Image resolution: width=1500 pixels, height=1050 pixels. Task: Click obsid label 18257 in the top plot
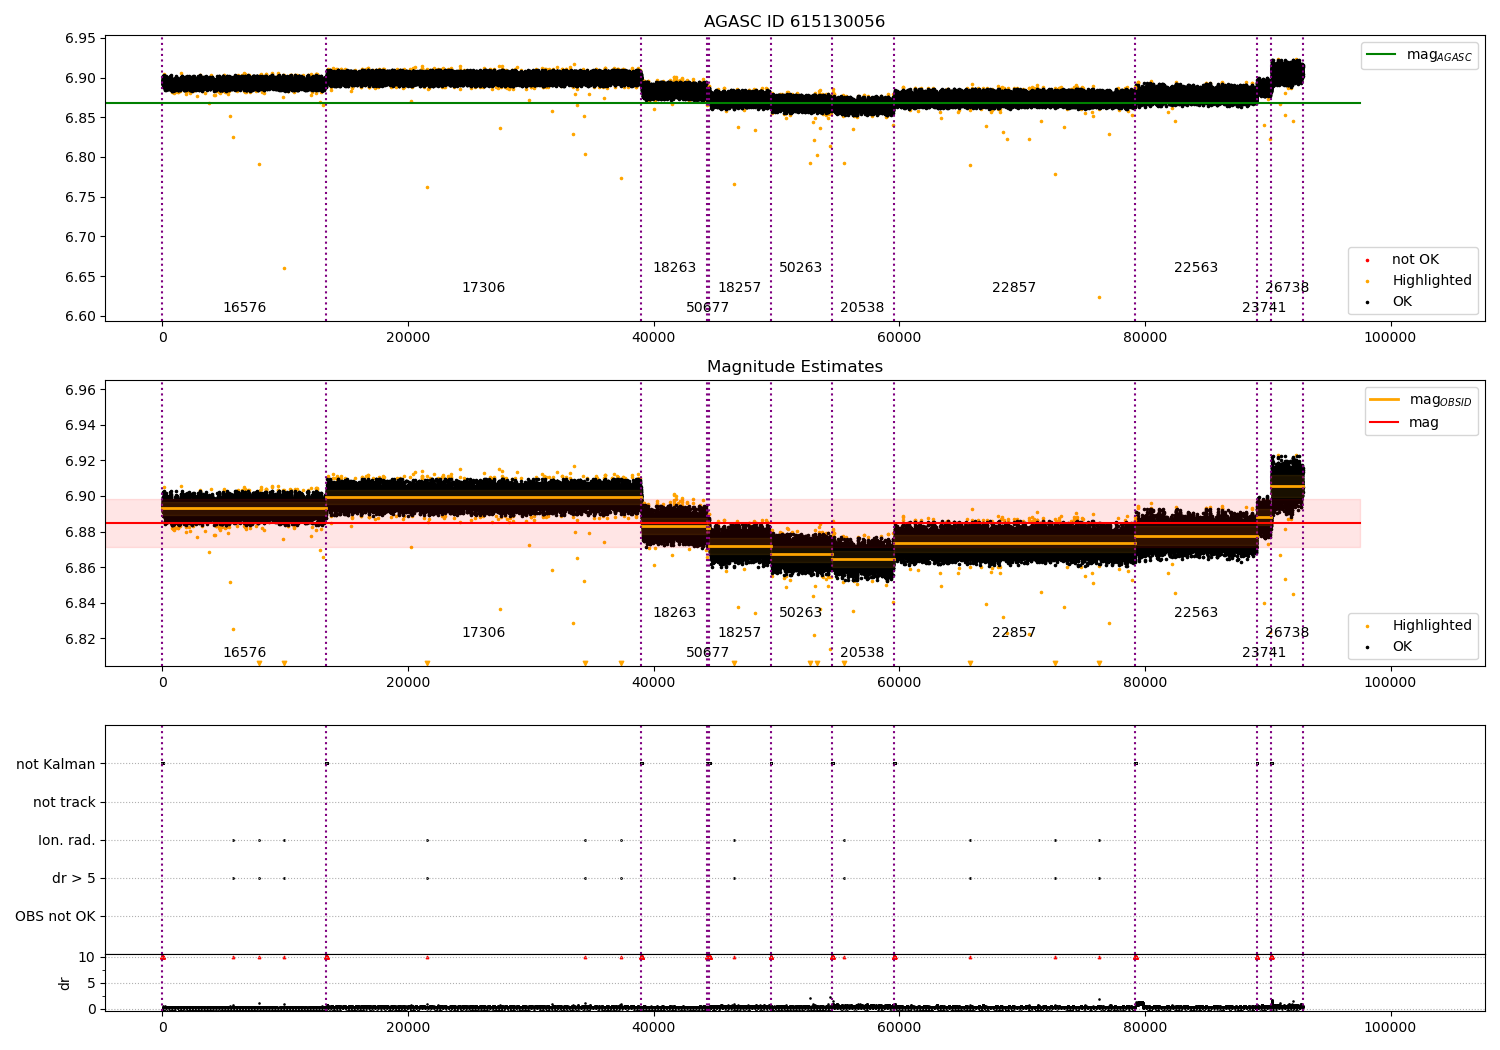[x=739, y=288]
